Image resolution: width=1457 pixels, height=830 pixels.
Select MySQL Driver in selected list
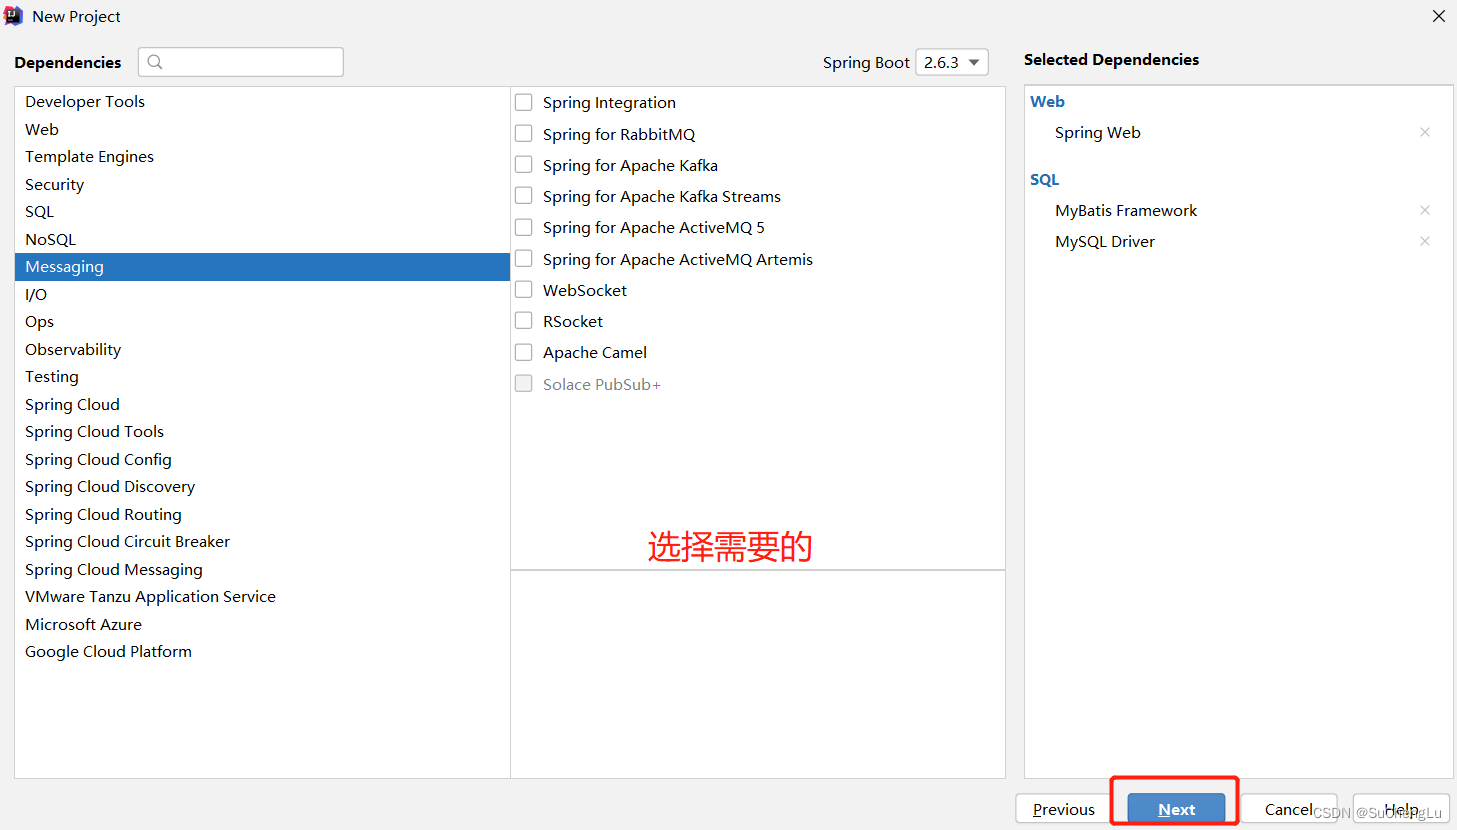[1105, 241]
